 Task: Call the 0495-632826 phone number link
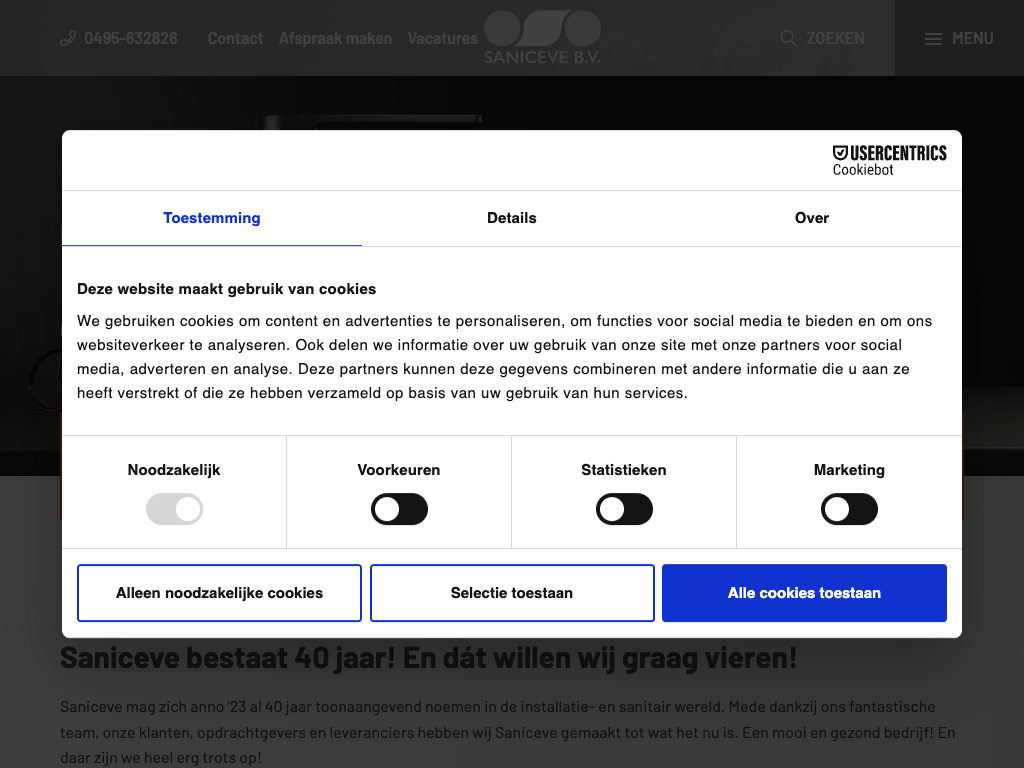tap(131, 39)
